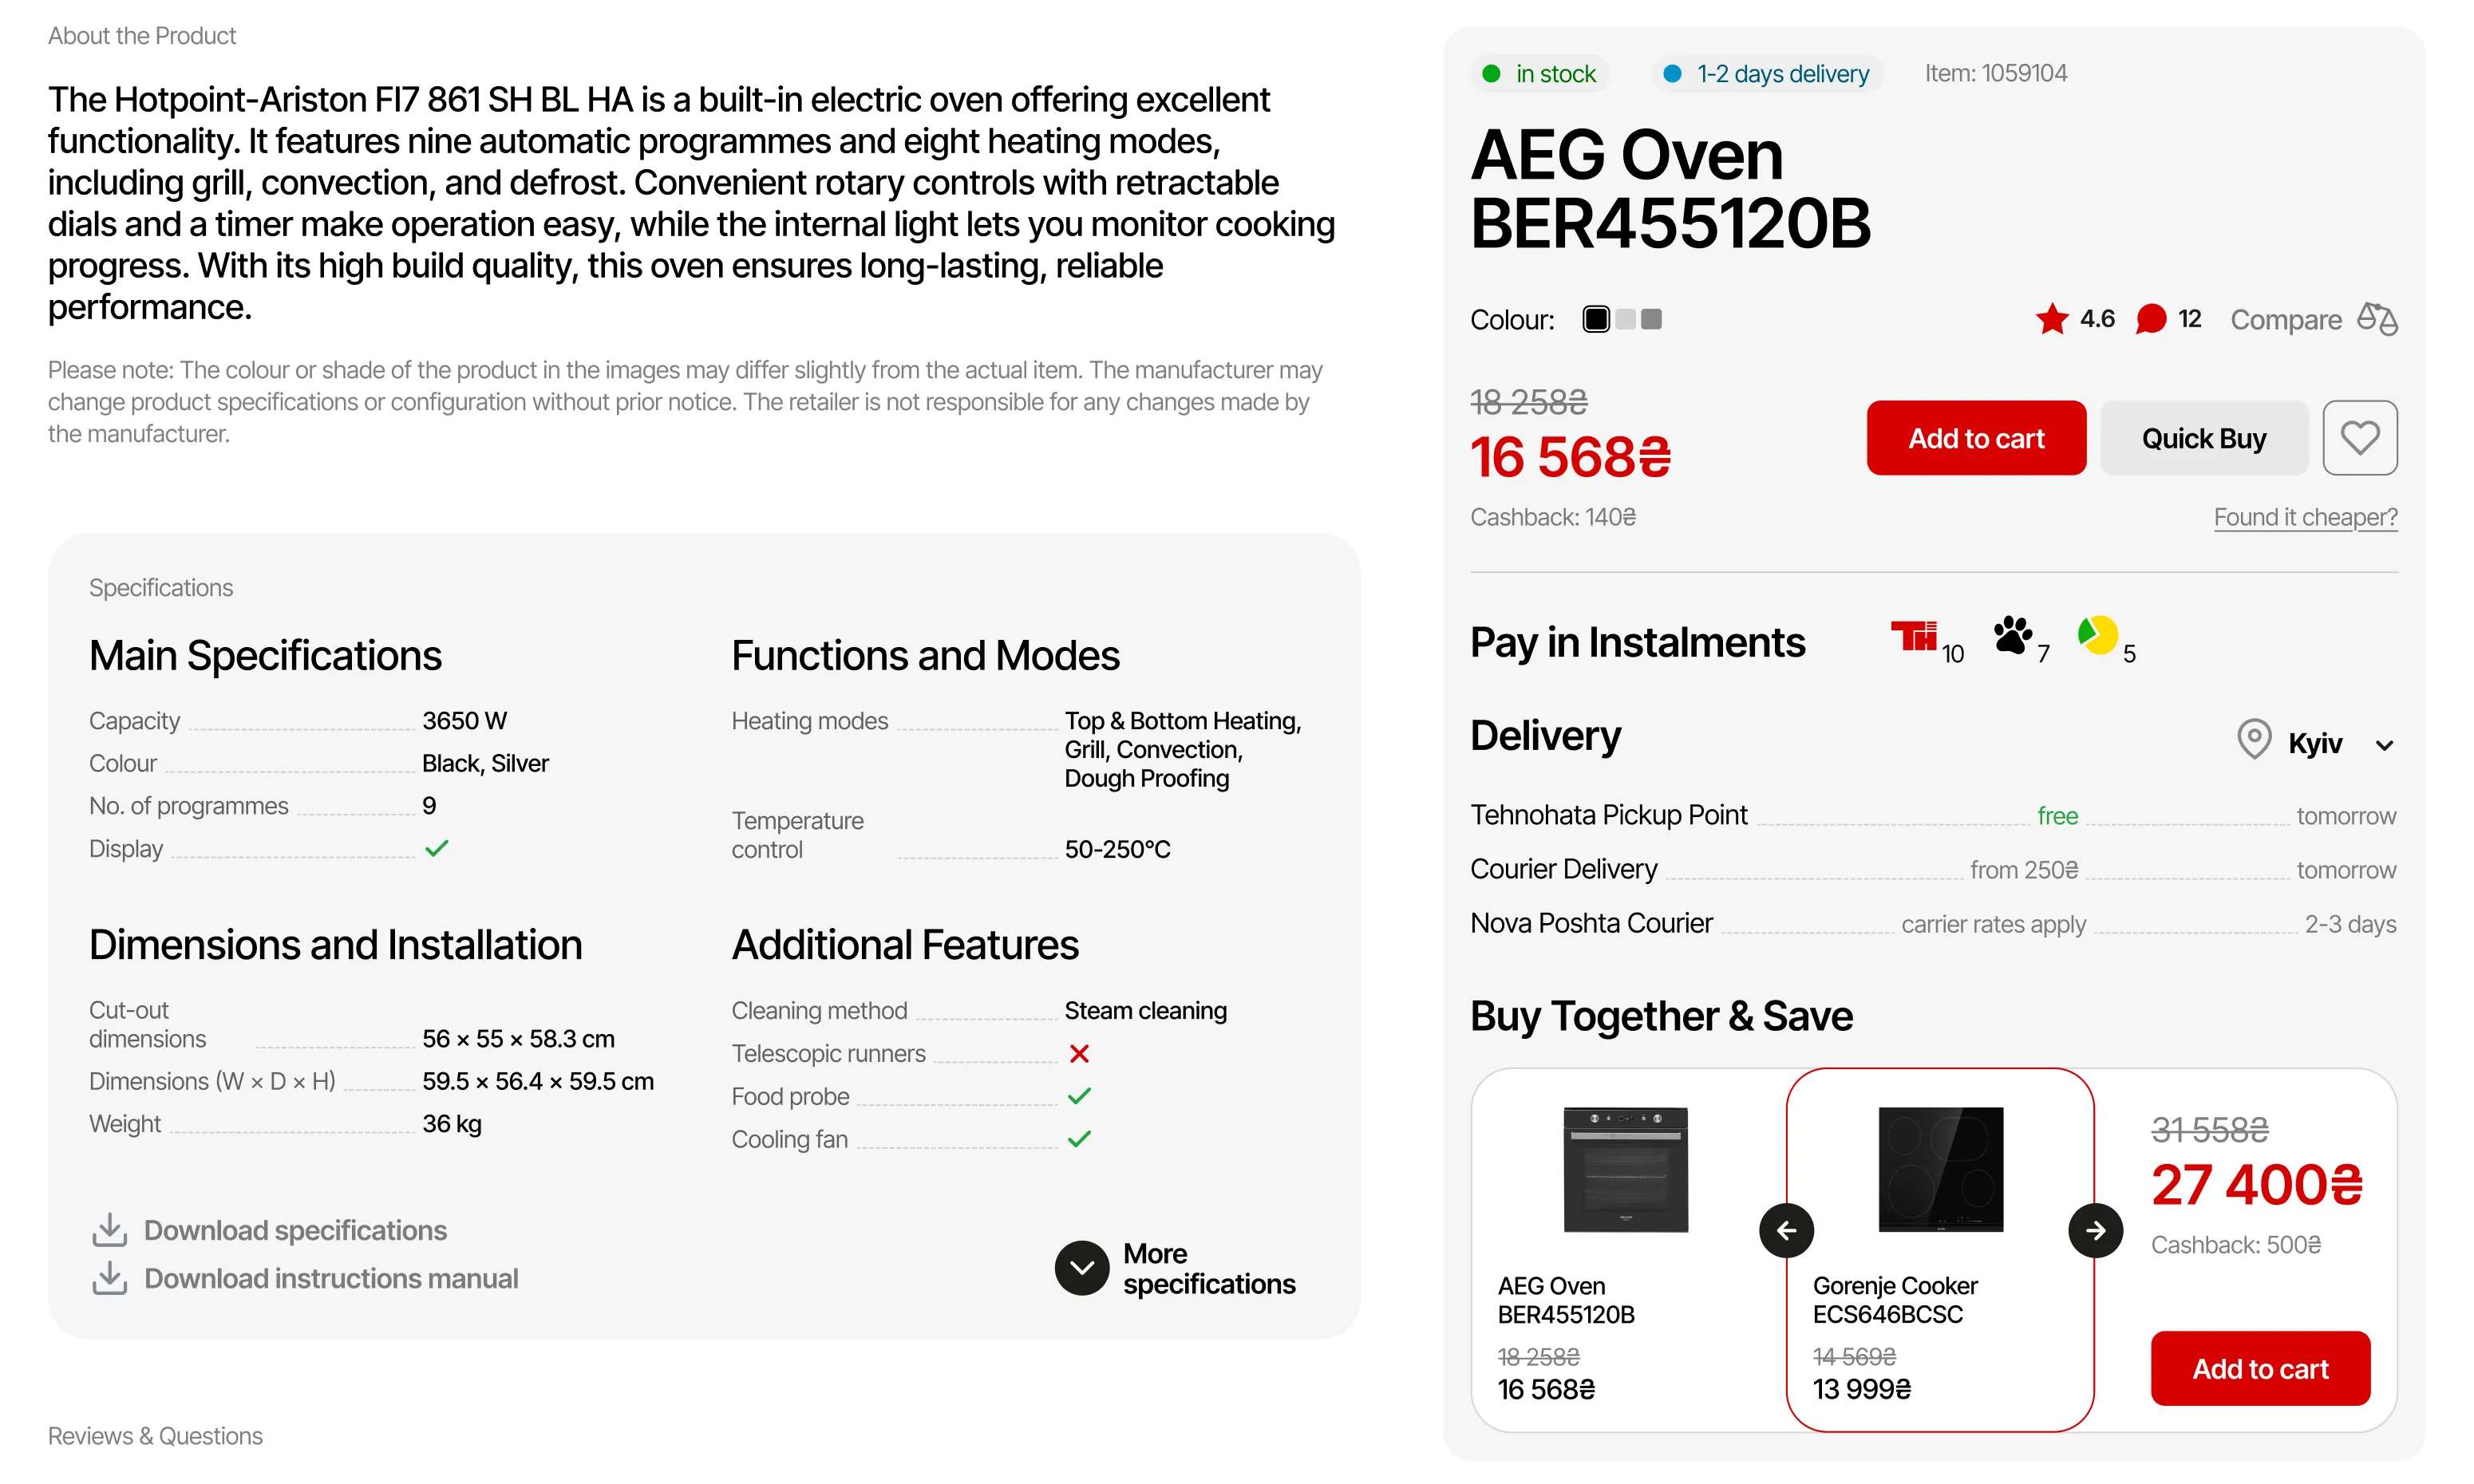Click the location pin icon beside Kyiv
The height and width of the screenshot is (1484, 2474).
tap(2253, 740)
